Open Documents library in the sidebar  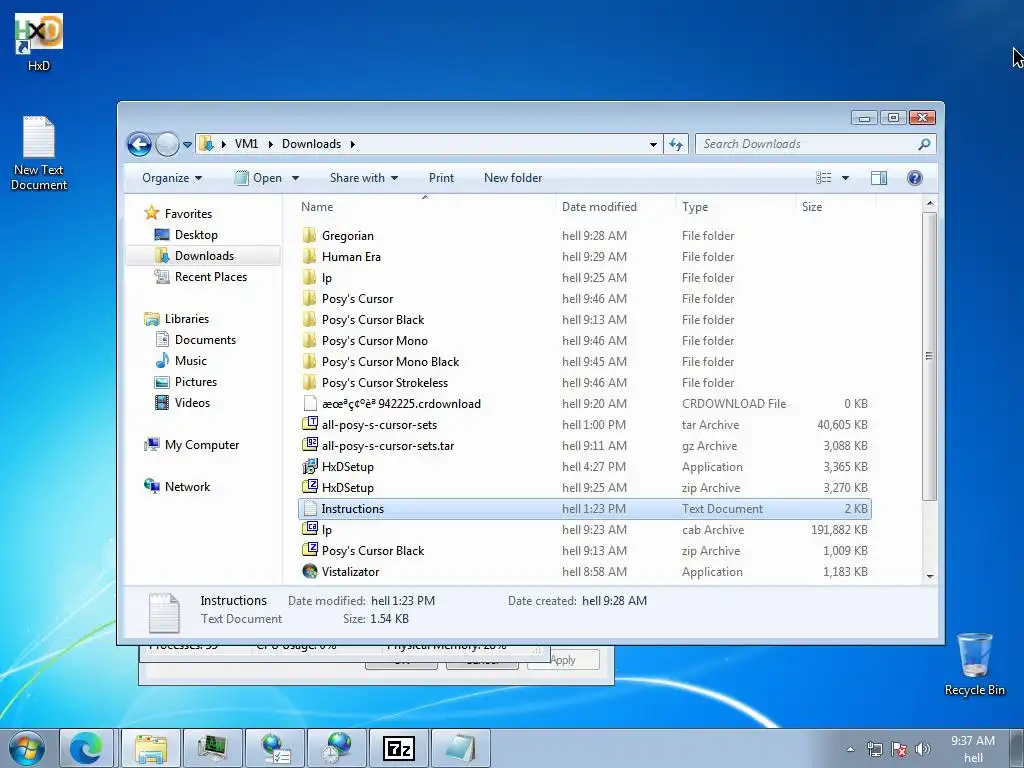(x=205, y=340)
